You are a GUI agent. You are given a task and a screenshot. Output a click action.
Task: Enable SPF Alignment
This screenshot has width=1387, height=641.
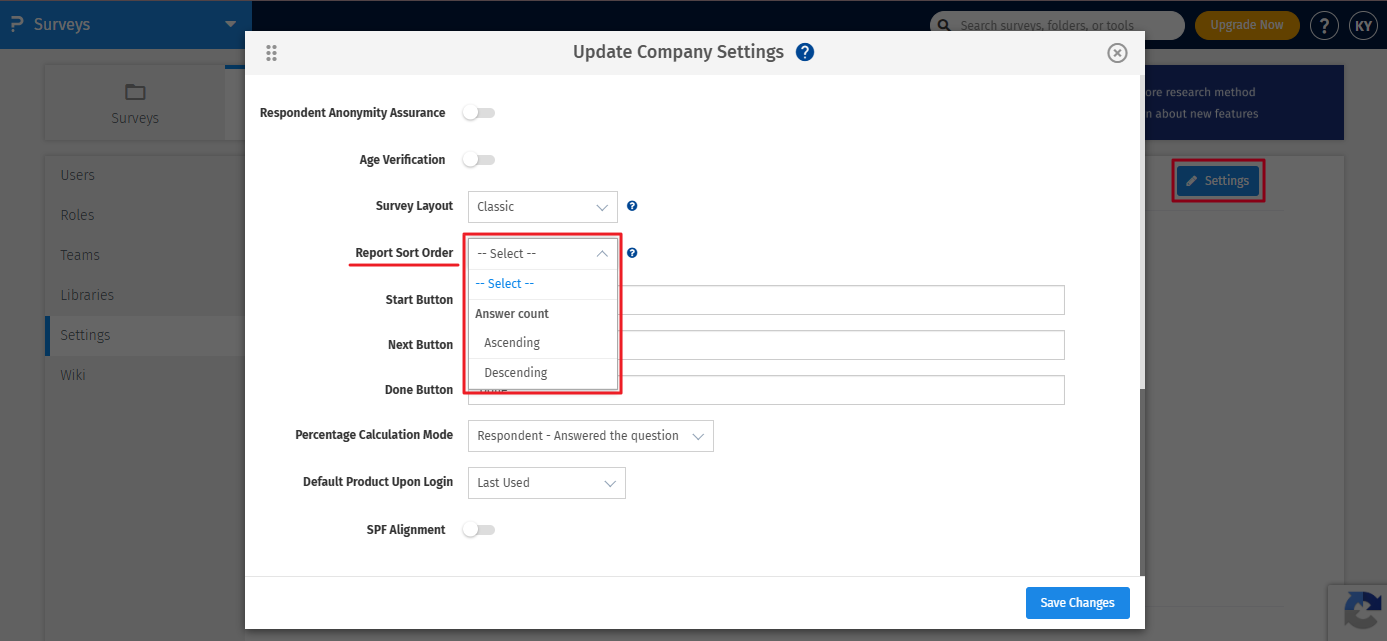click(x=478, y=529)
